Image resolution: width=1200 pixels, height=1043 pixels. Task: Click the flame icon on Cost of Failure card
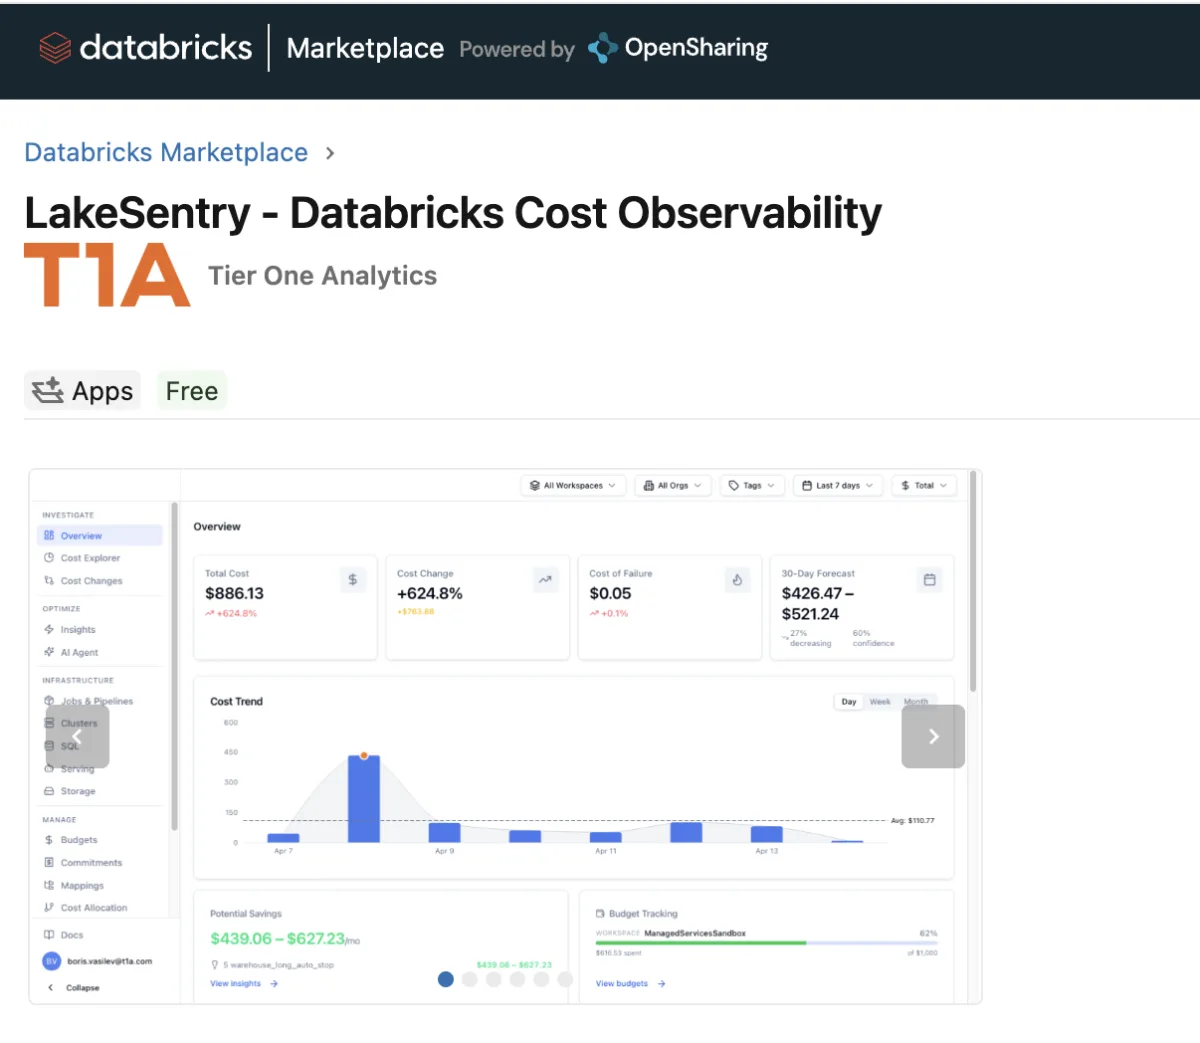[x=737, y=579]
